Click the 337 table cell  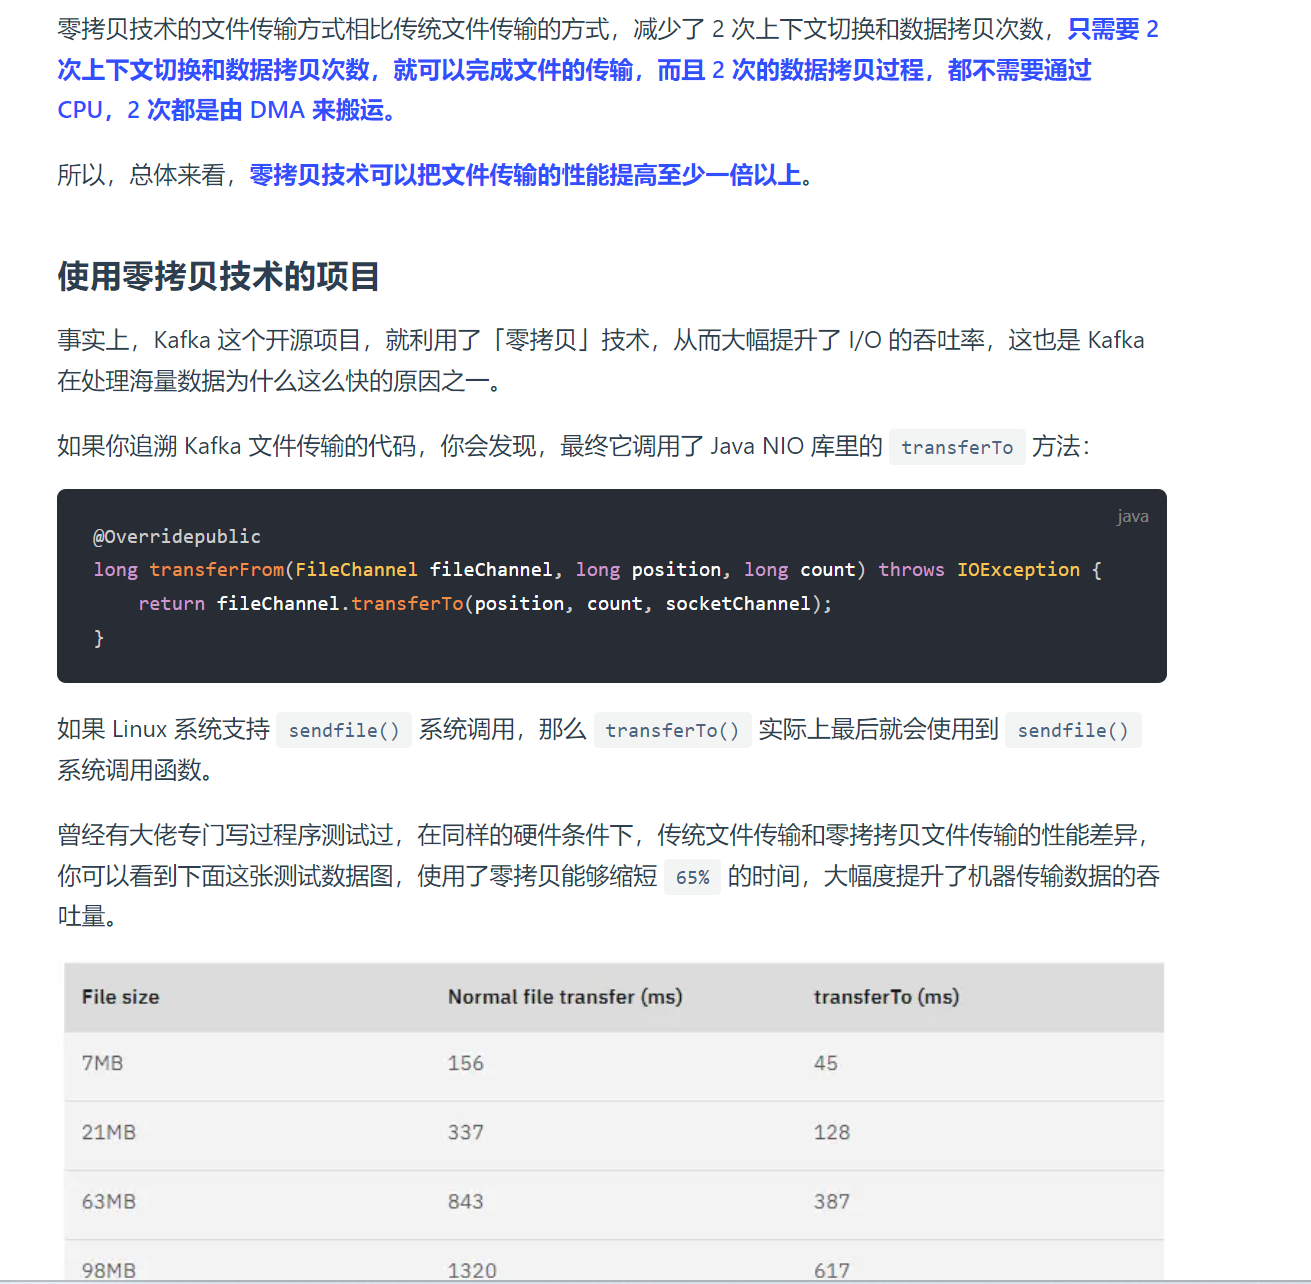[465, 1132]
